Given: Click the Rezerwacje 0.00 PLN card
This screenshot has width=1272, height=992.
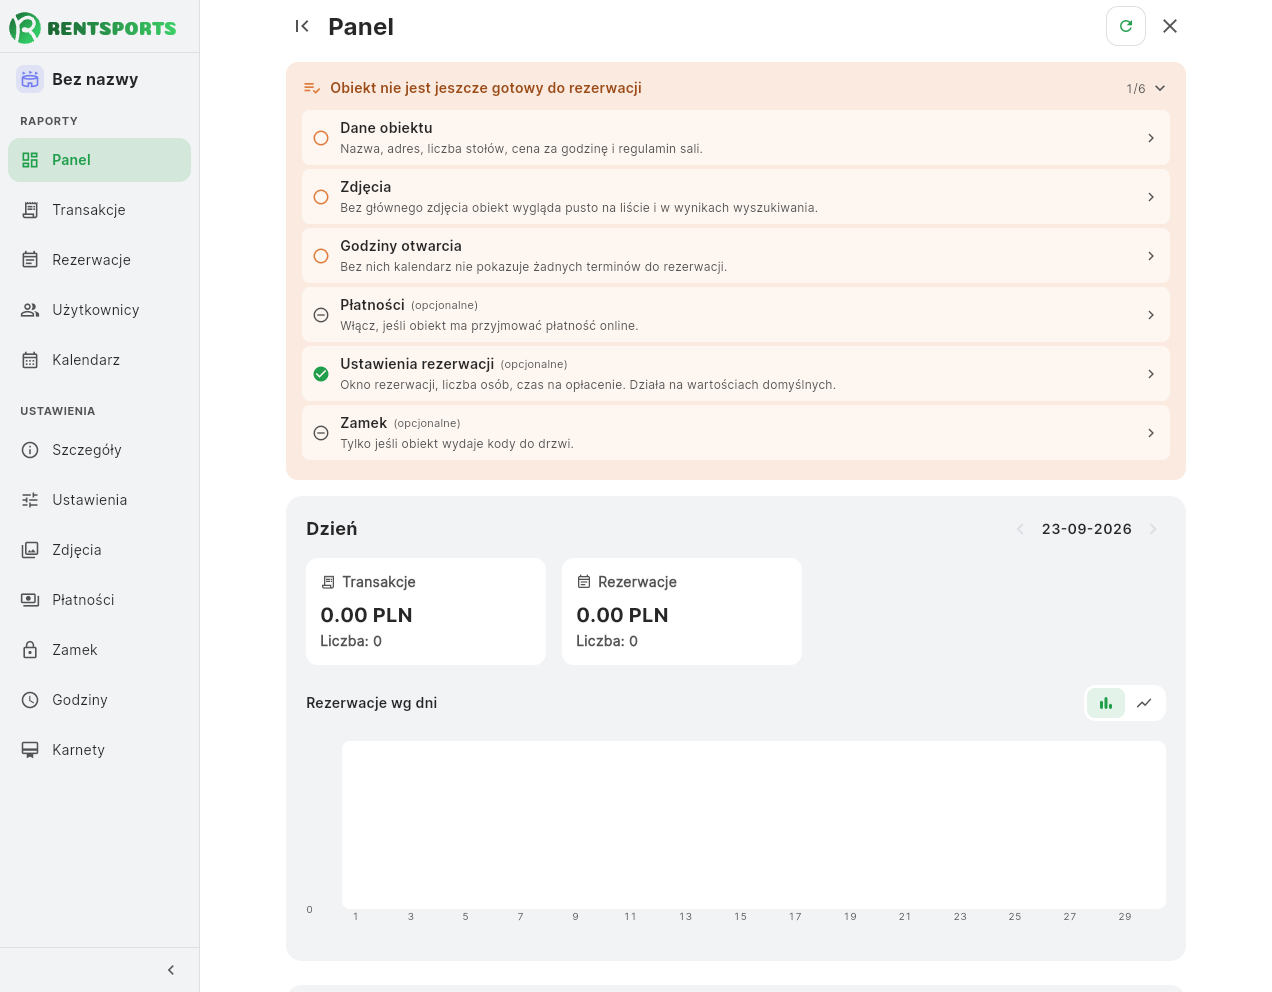Looking at the screenshot, I should point(682,611).
